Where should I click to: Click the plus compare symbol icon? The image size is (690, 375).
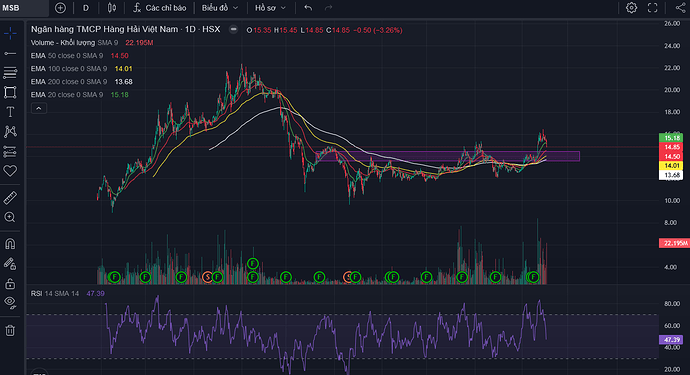(x=60, y=8)
